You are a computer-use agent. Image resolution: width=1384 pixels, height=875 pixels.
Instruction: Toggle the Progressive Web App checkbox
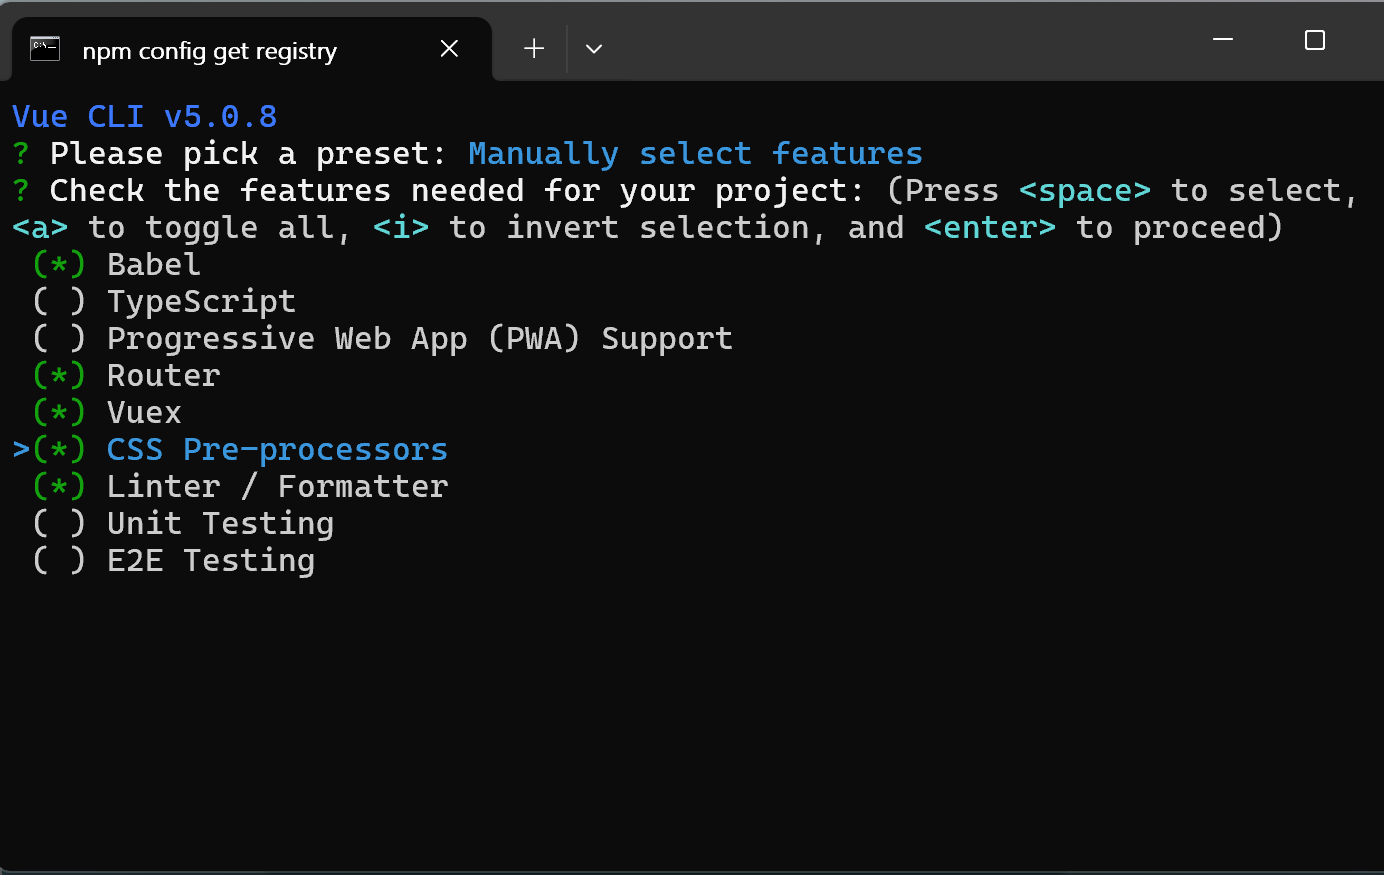tap(59, 339)
